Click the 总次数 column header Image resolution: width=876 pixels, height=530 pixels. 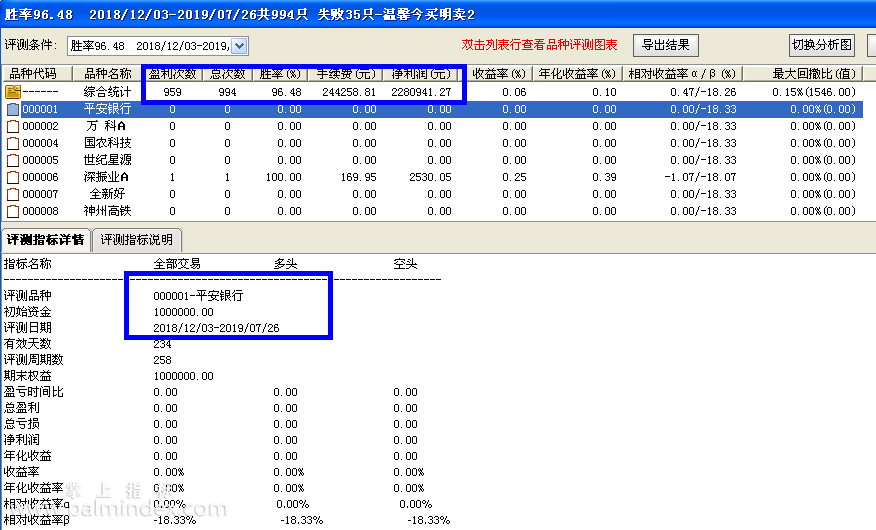tap(227, 74)
